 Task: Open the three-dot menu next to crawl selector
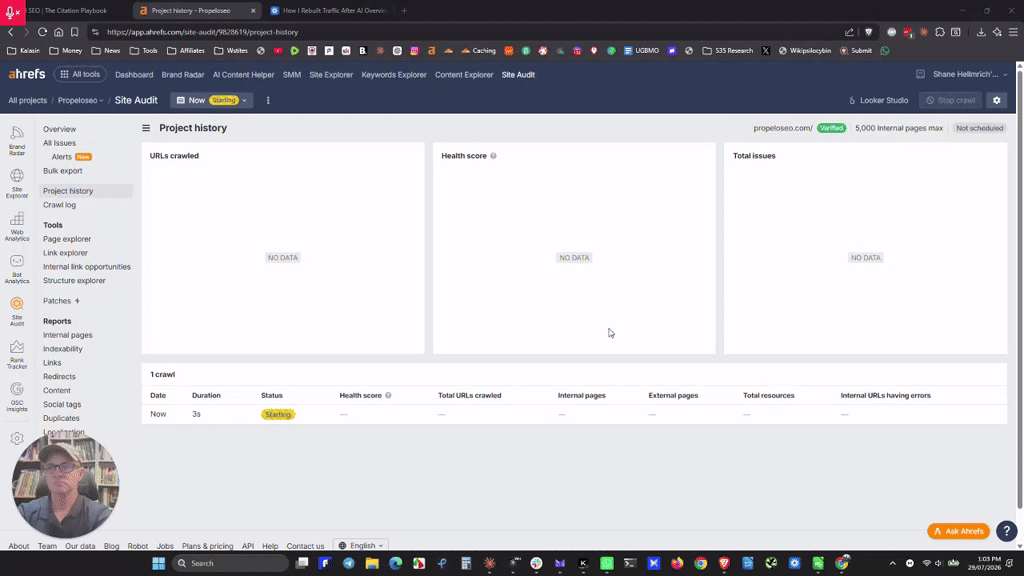point(268,101)
